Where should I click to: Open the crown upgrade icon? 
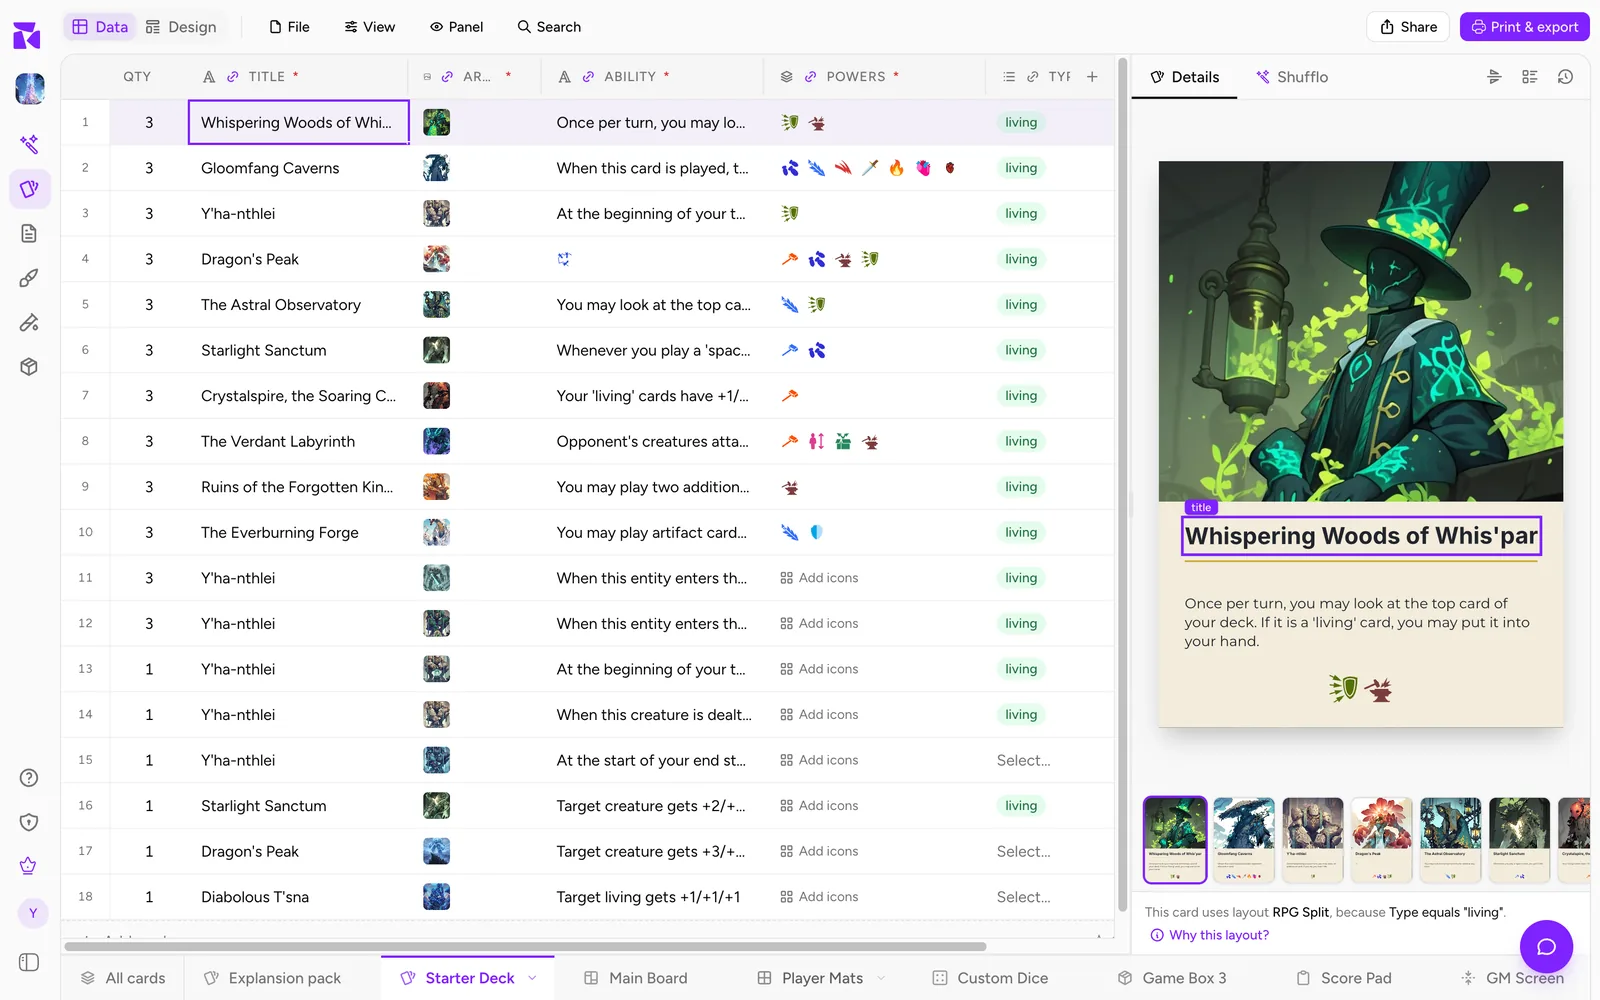29,866
